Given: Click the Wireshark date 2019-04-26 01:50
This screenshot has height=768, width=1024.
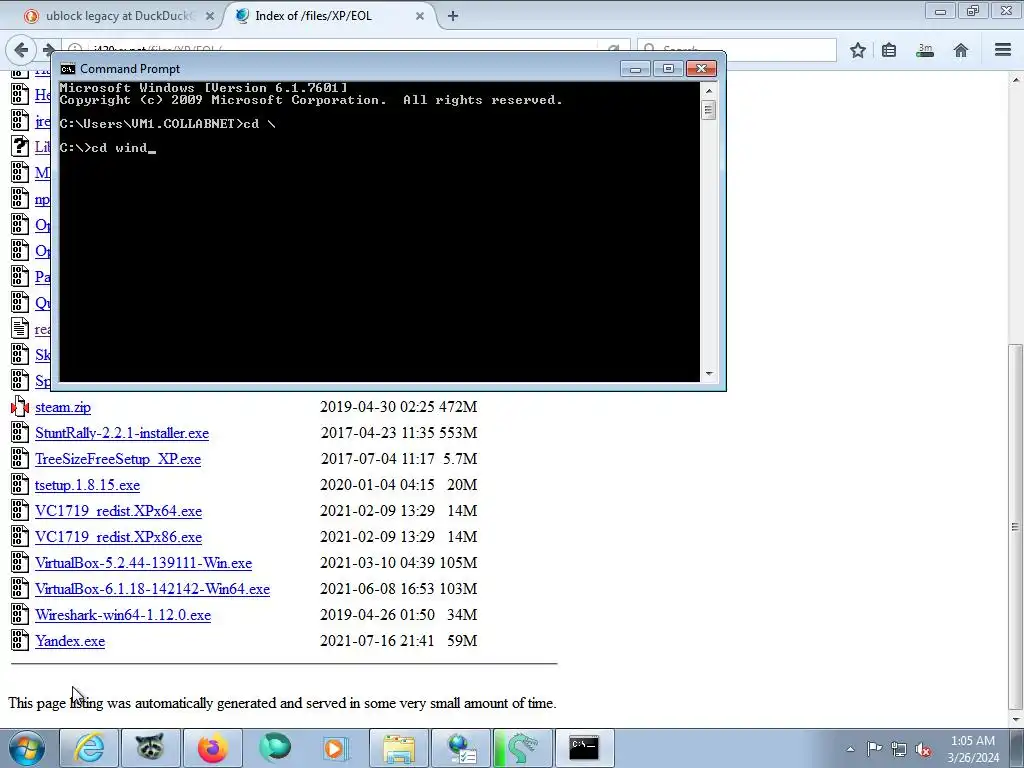Looking at the screenshot, I should (377, 615).
